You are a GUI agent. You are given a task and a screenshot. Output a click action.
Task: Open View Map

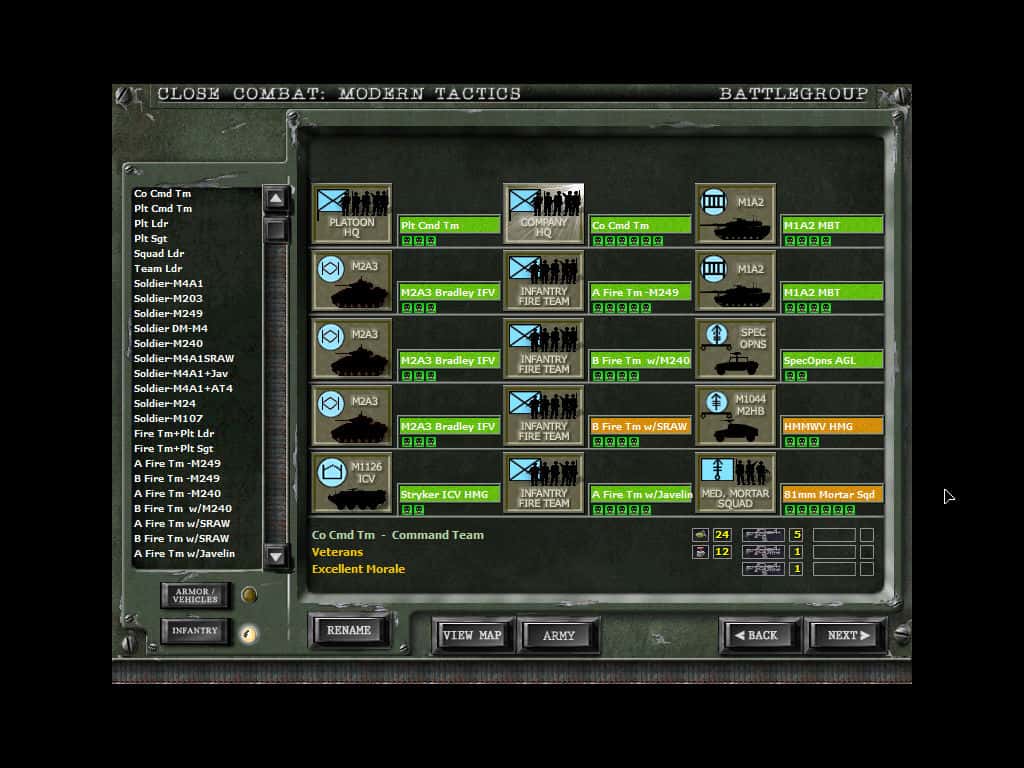472,635
